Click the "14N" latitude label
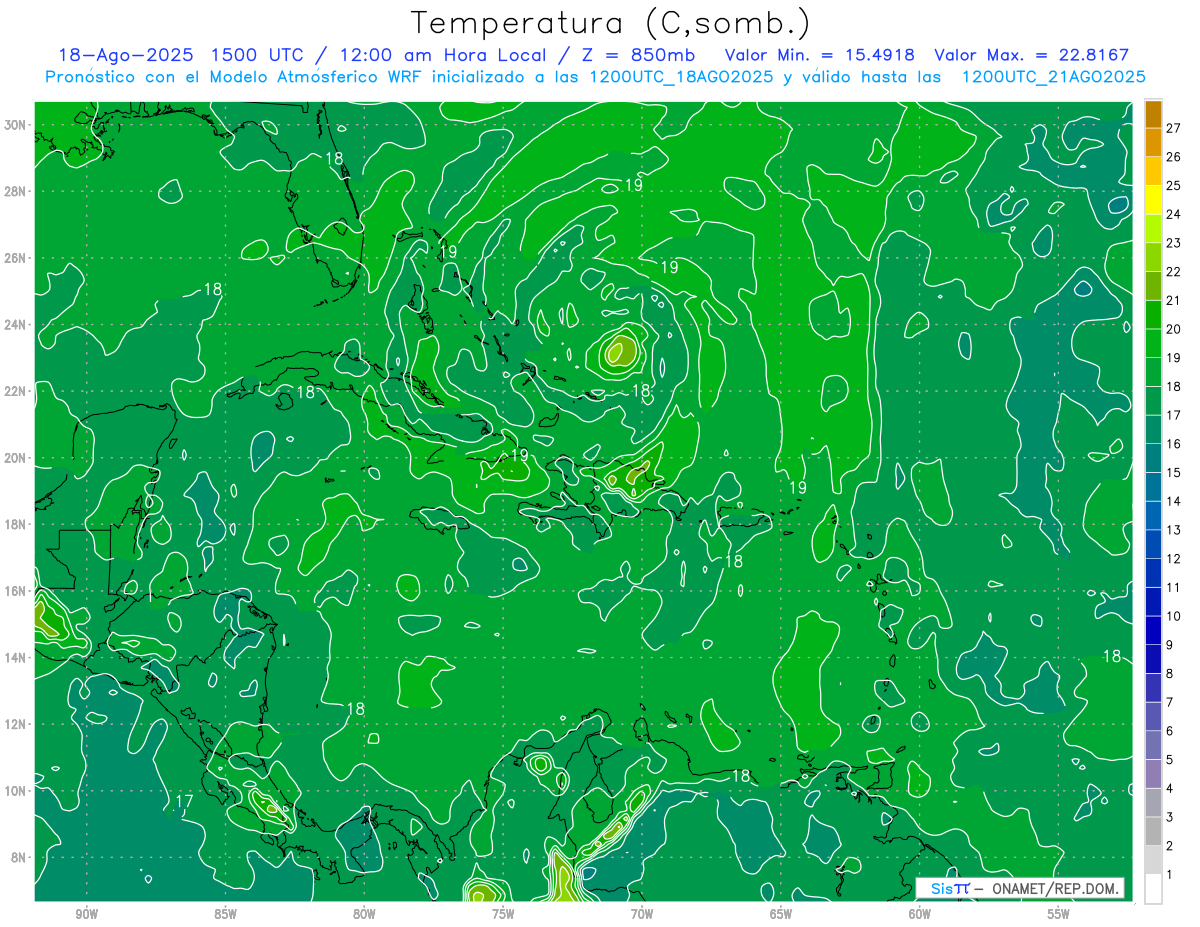The image size is (1200, 927). (x=17, y=657)
